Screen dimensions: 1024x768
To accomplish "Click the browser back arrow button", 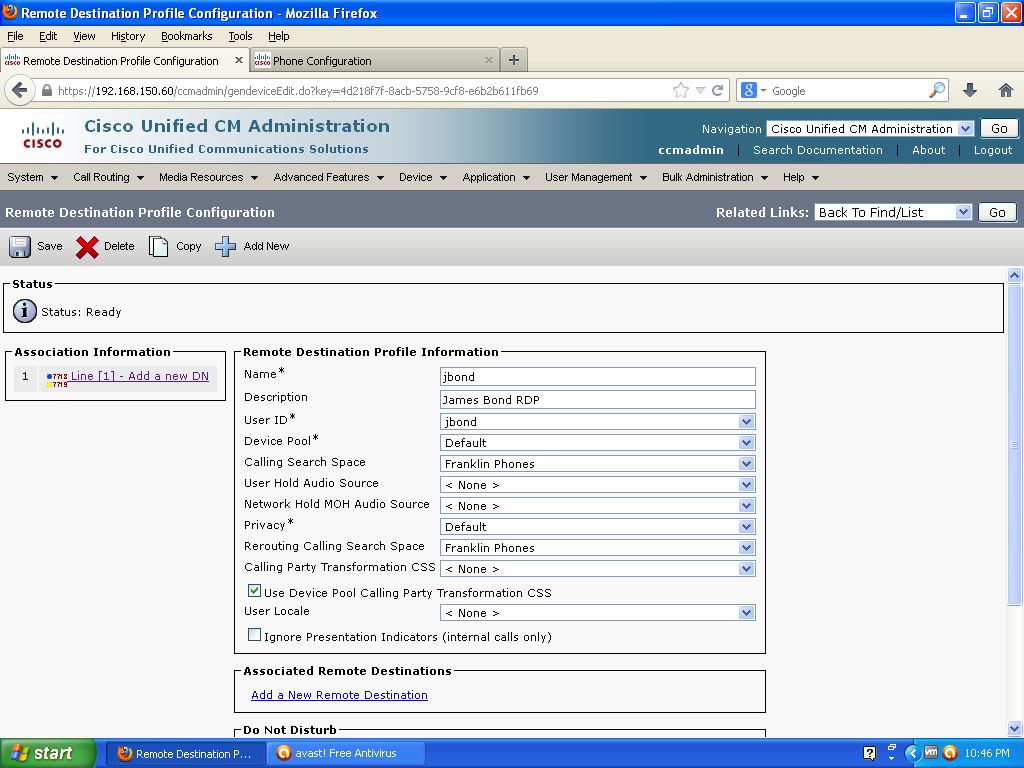I will (20, 90).
